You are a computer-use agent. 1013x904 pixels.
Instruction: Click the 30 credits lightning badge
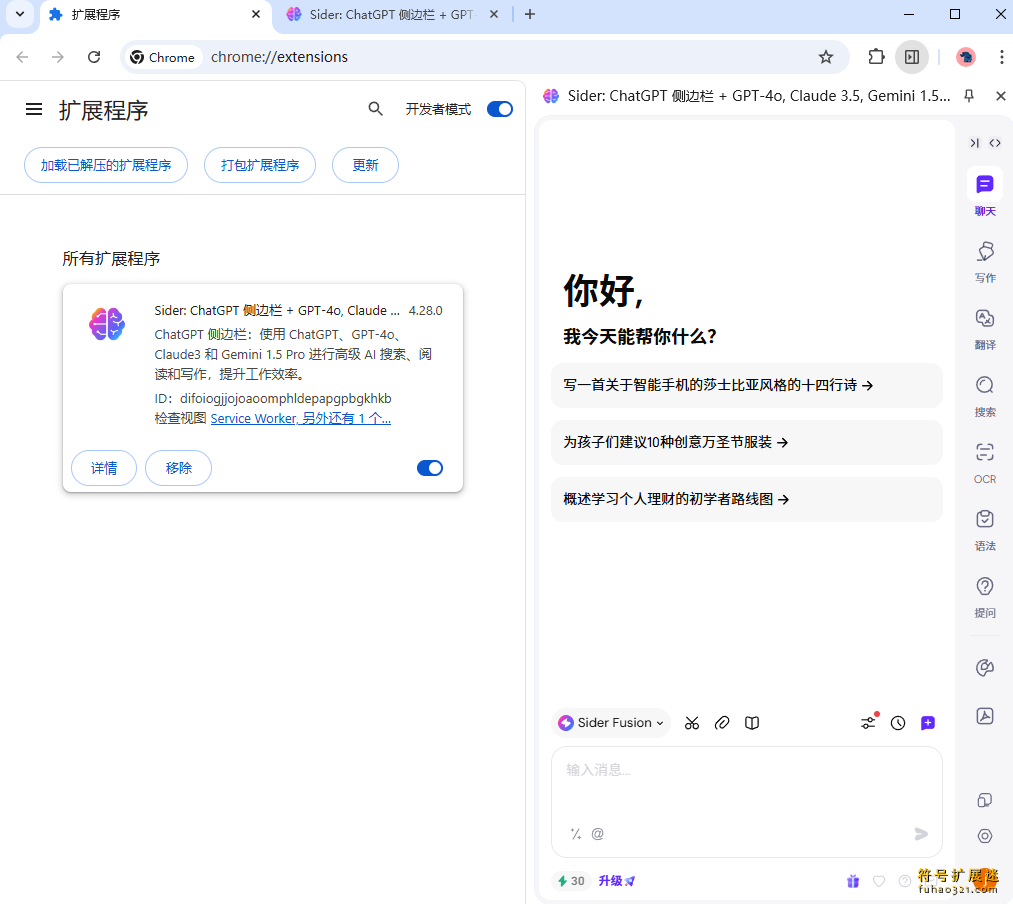pyautogui.click(x=571, y=881)
